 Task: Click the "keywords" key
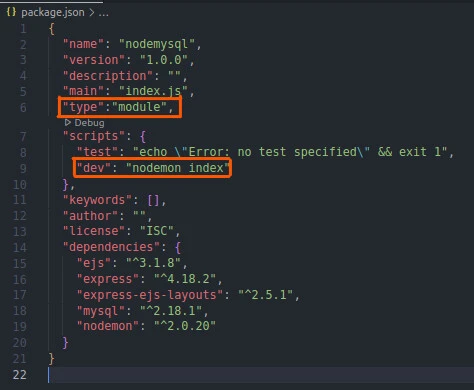[97, 200]
